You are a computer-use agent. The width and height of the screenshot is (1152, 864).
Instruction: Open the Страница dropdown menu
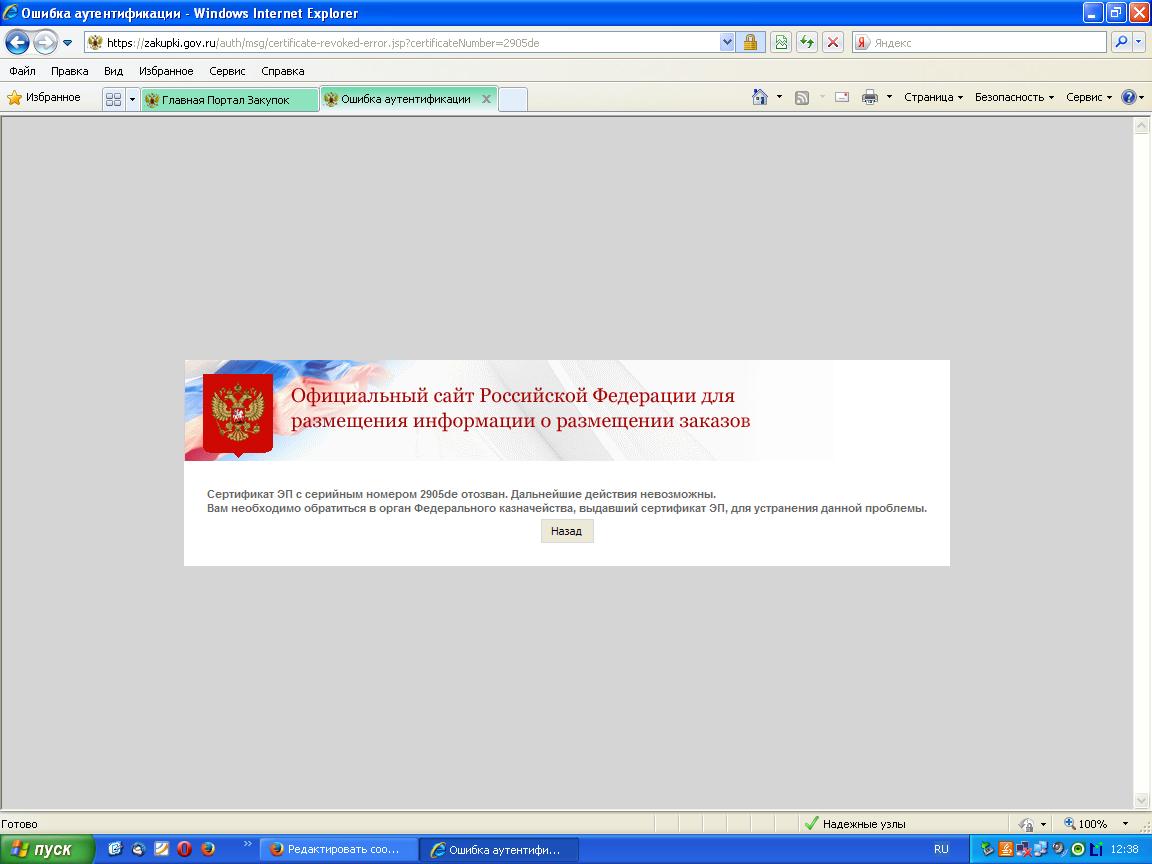[x=933, y=97]
